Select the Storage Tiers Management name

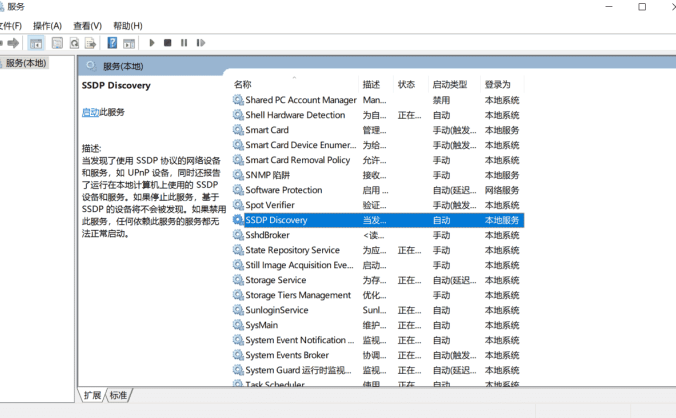(x=298, y=295)
